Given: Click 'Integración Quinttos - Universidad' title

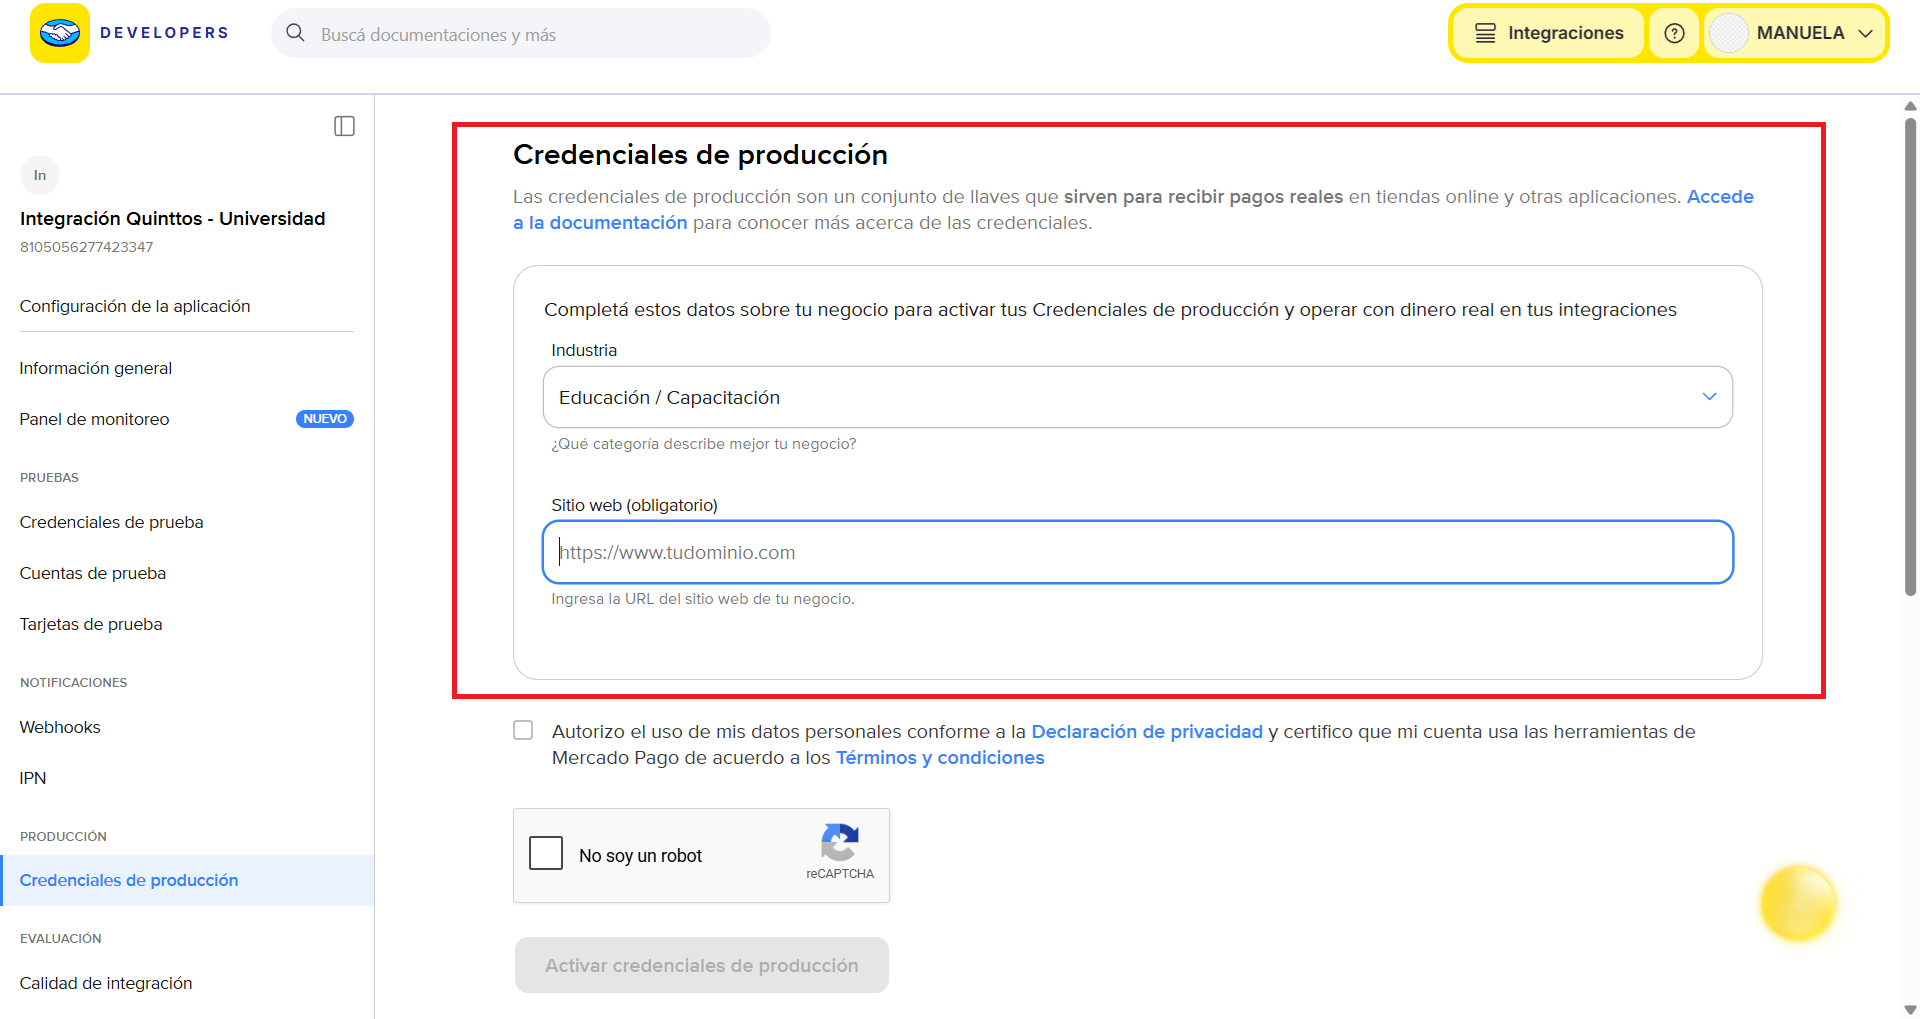Looking at the screenshot, I should click(x=173, y=218).
